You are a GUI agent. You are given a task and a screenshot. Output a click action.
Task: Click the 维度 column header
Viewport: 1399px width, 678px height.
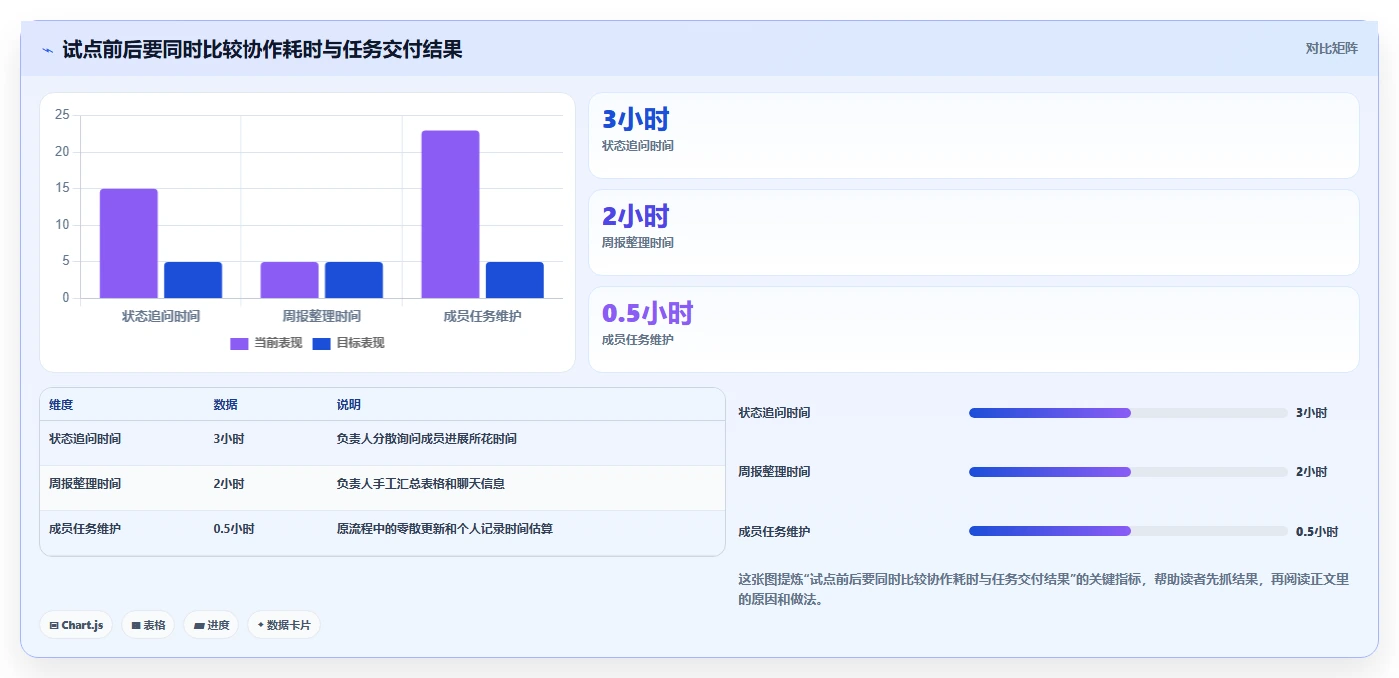[x=61, y=405]
